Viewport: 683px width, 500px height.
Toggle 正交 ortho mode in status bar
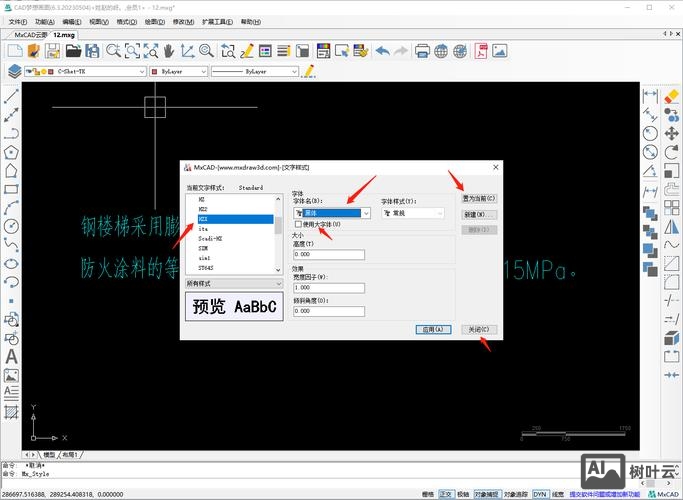[x=445, y=493]
